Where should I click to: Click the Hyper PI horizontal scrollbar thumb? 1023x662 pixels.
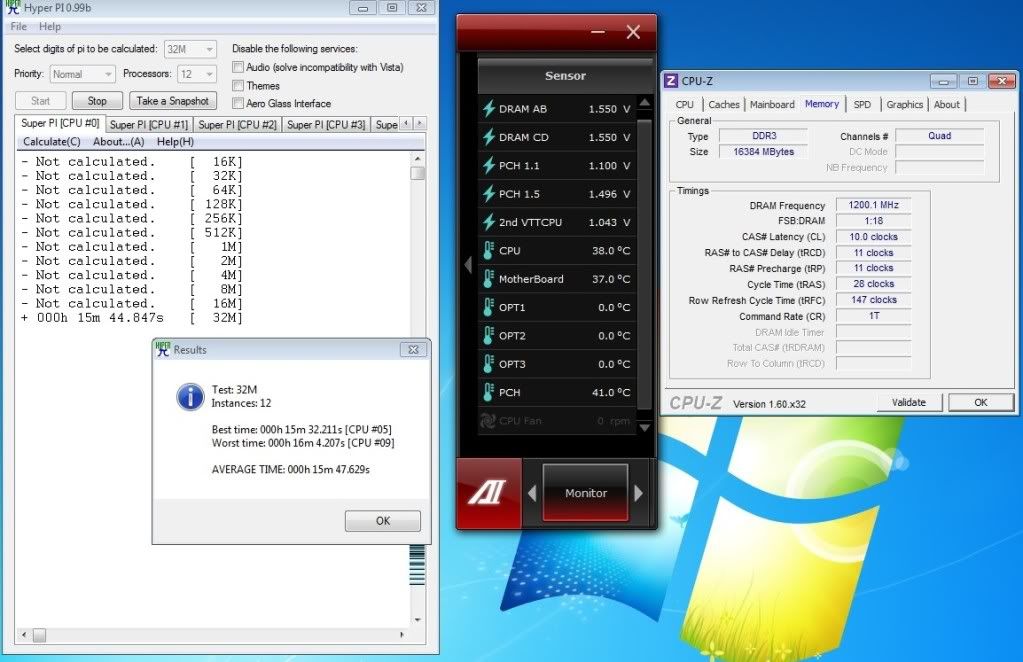pyautogui.click(x=40, y=635)
